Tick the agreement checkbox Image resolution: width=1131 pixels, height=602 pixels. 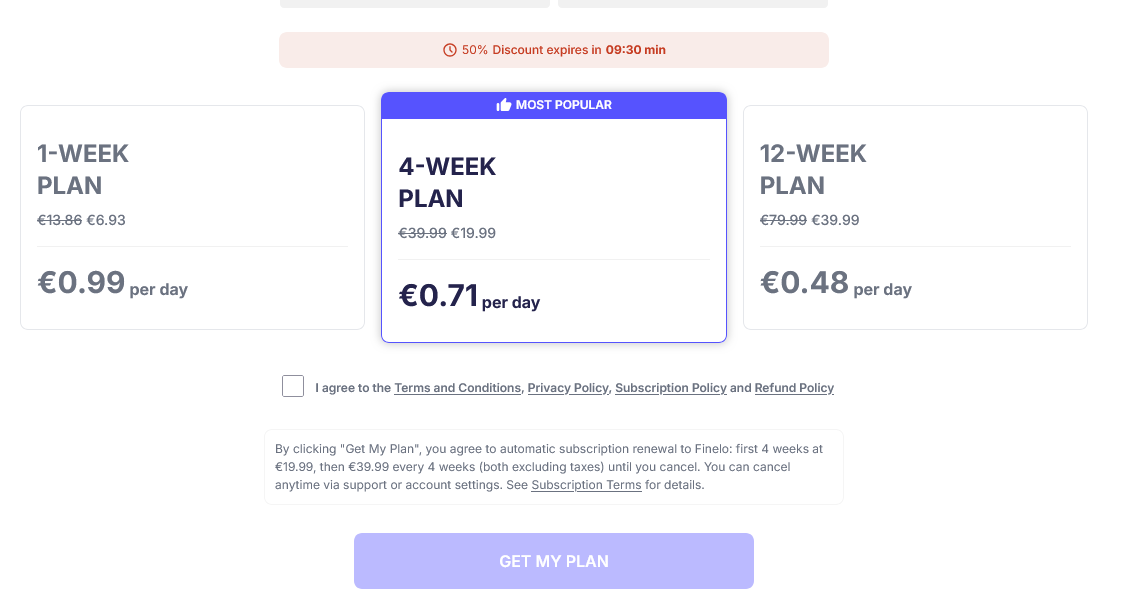(x=293, y=387)
